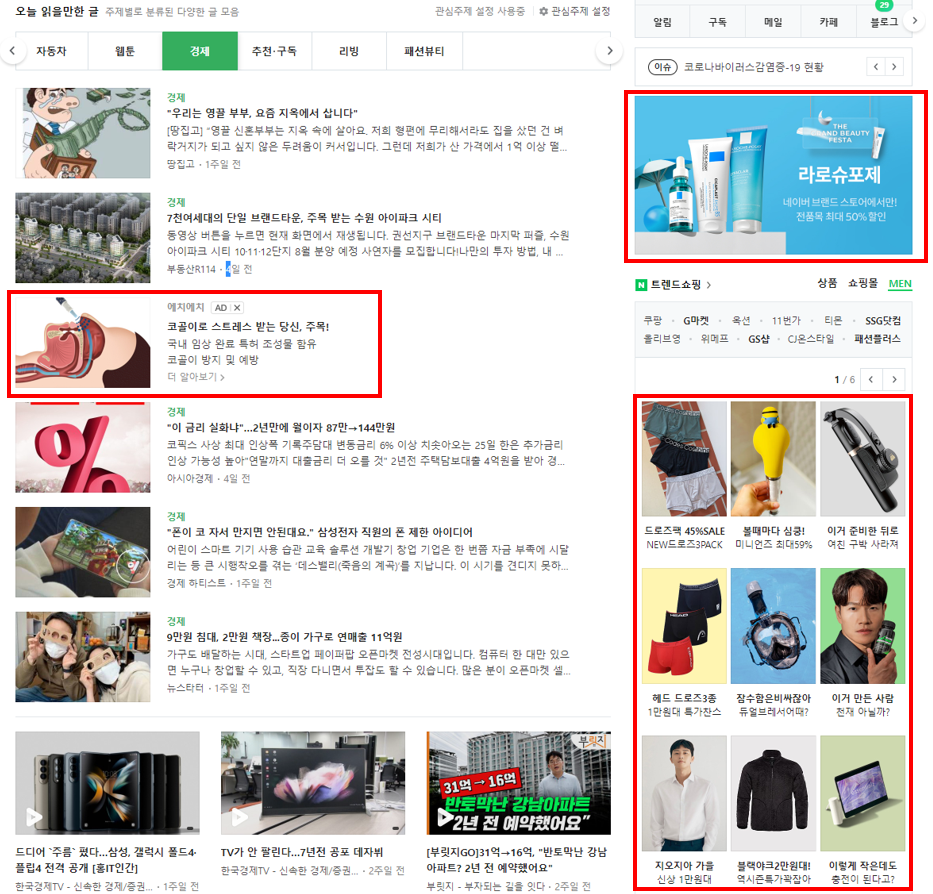
Task: Go to next issue headline arrow
Action: tap(894, 67)
